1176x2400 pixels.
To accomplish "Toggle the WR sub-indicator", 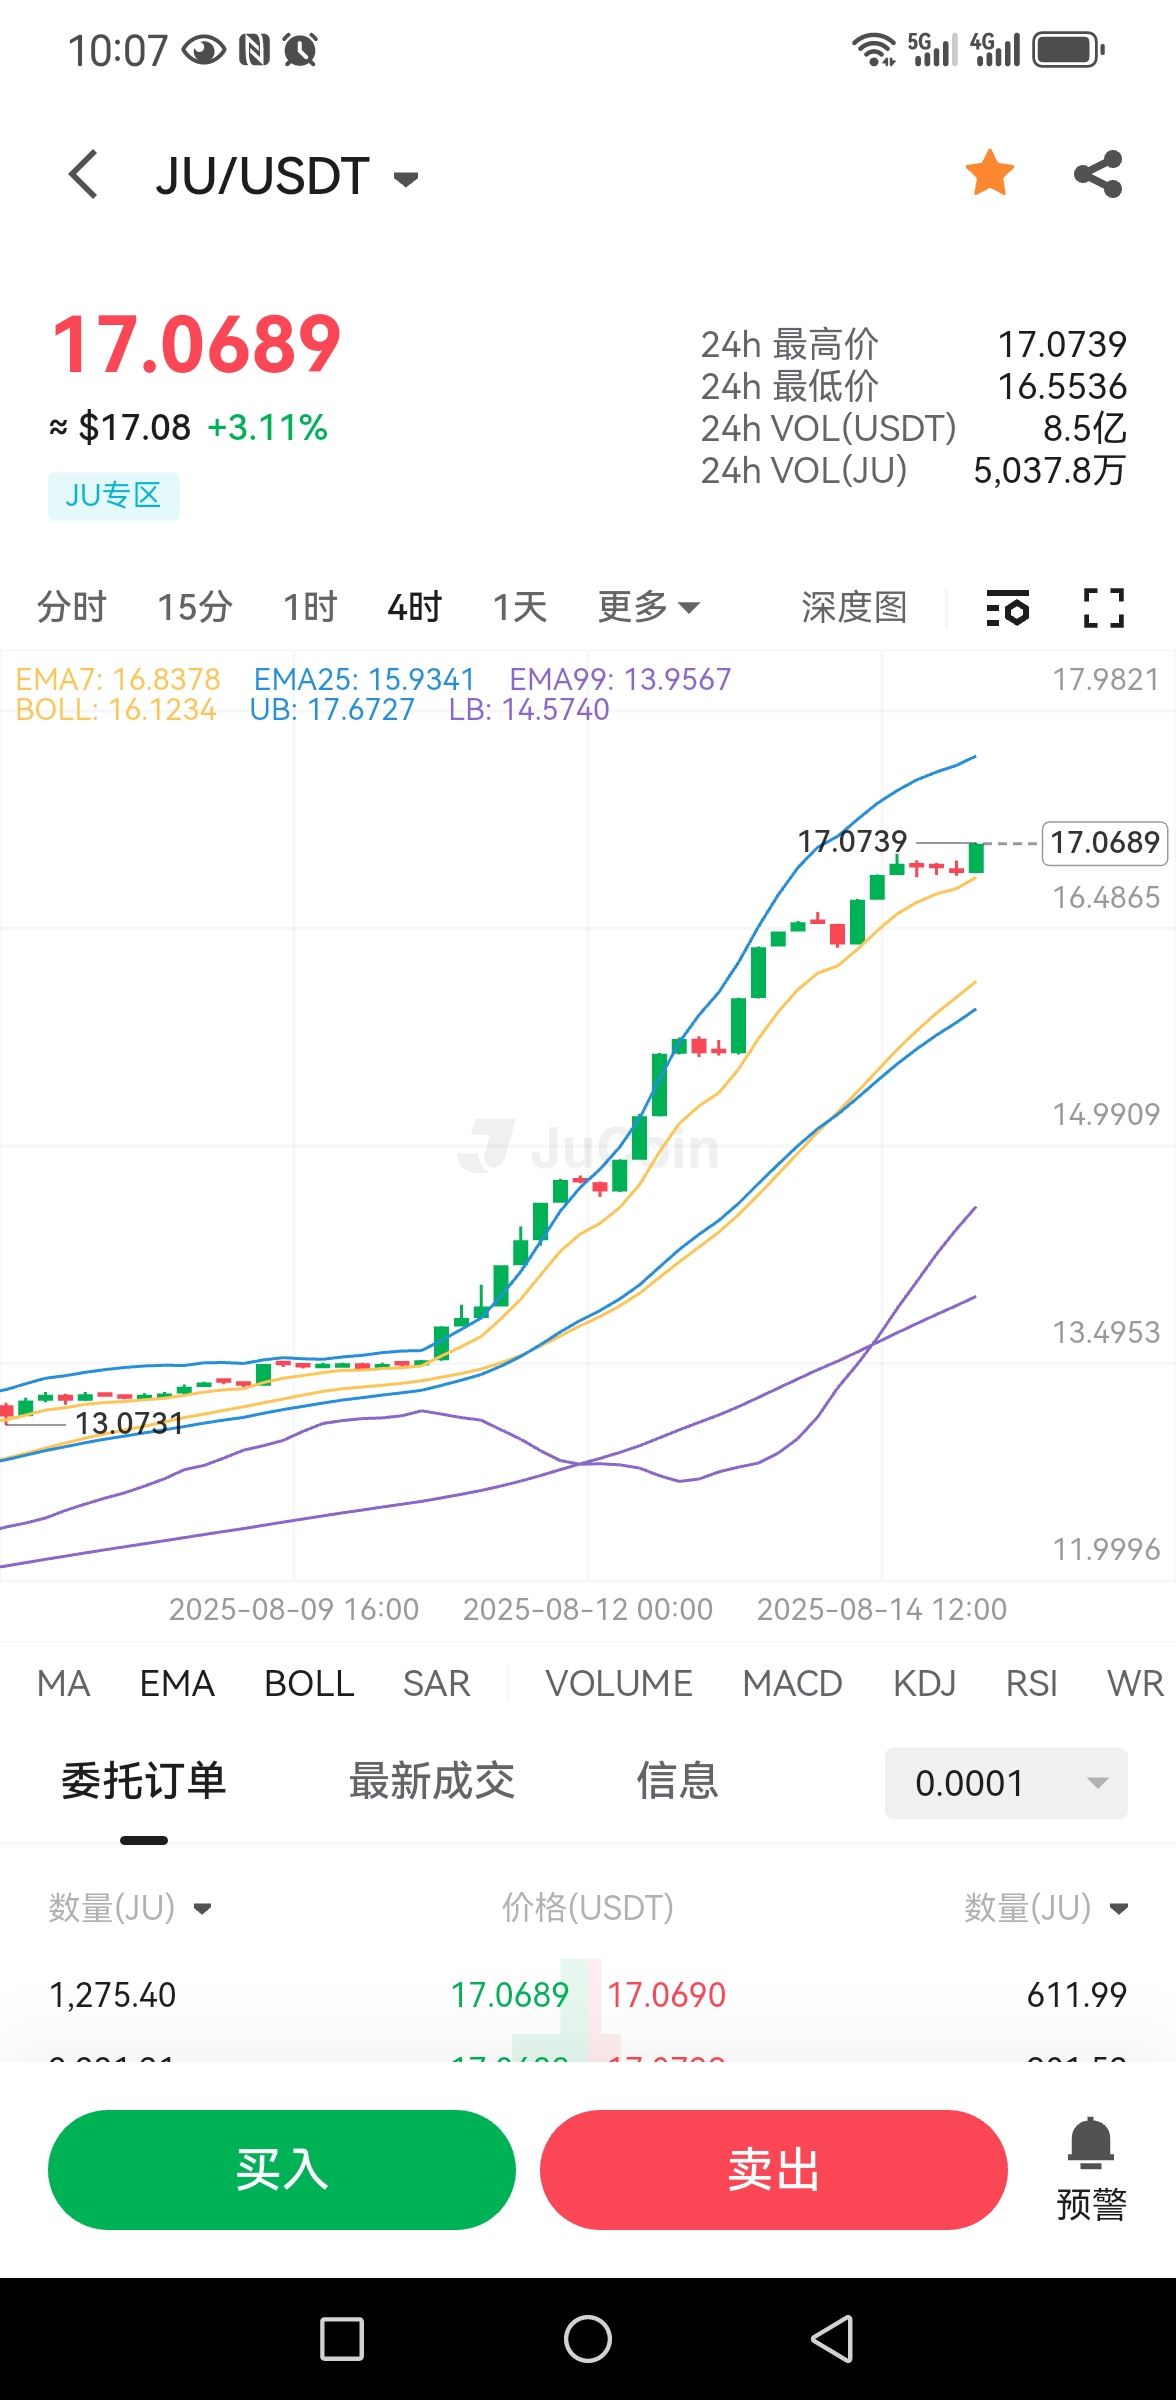I will pos(1136,1683).
